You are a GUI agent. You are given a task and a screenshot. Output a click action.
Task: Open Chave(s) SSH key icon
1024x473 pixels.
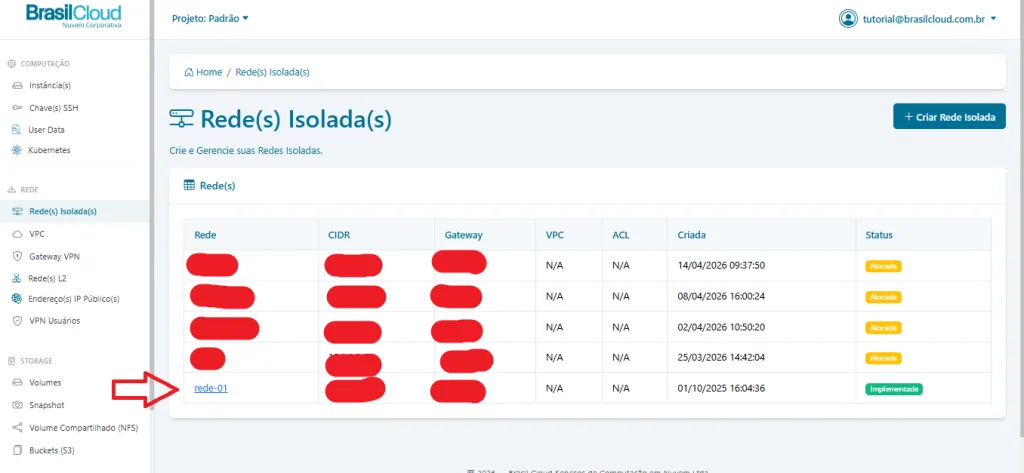coord(17,108)
